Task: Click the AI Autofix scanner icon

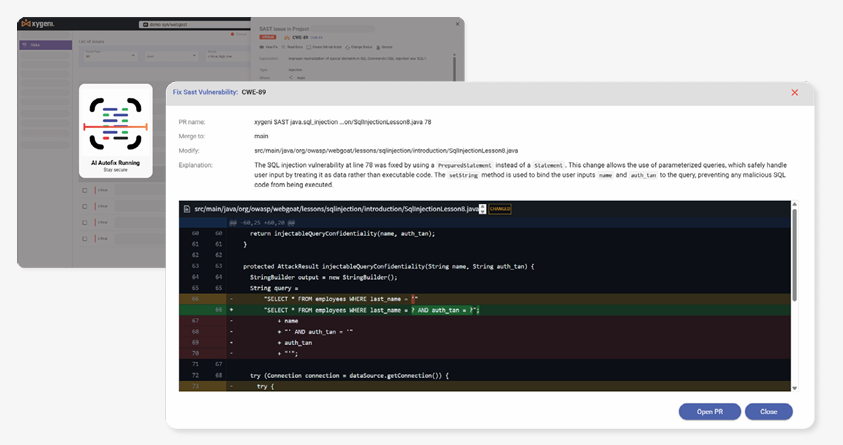Action: pos(116,125)
